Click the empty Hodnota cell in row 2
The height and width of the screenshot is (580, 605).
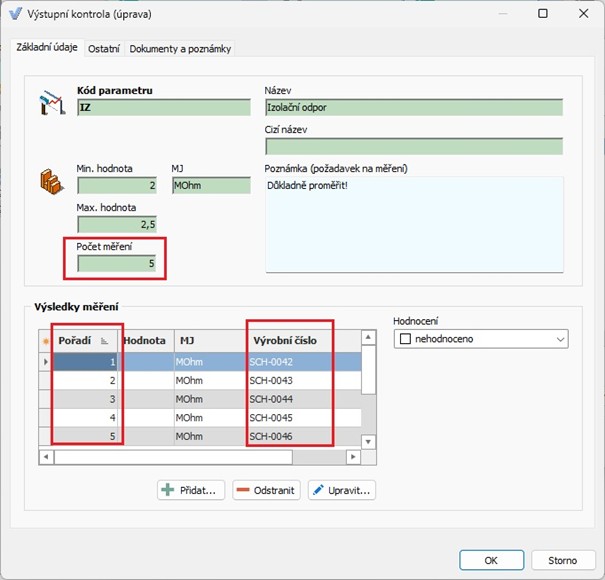(x=146, y=380)
